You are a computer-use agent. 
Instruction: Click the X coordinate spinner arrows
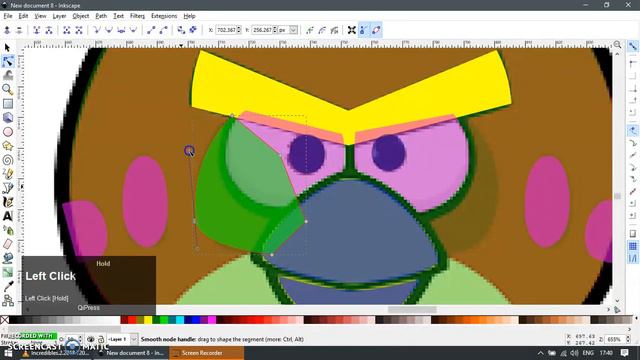point(239,30)
